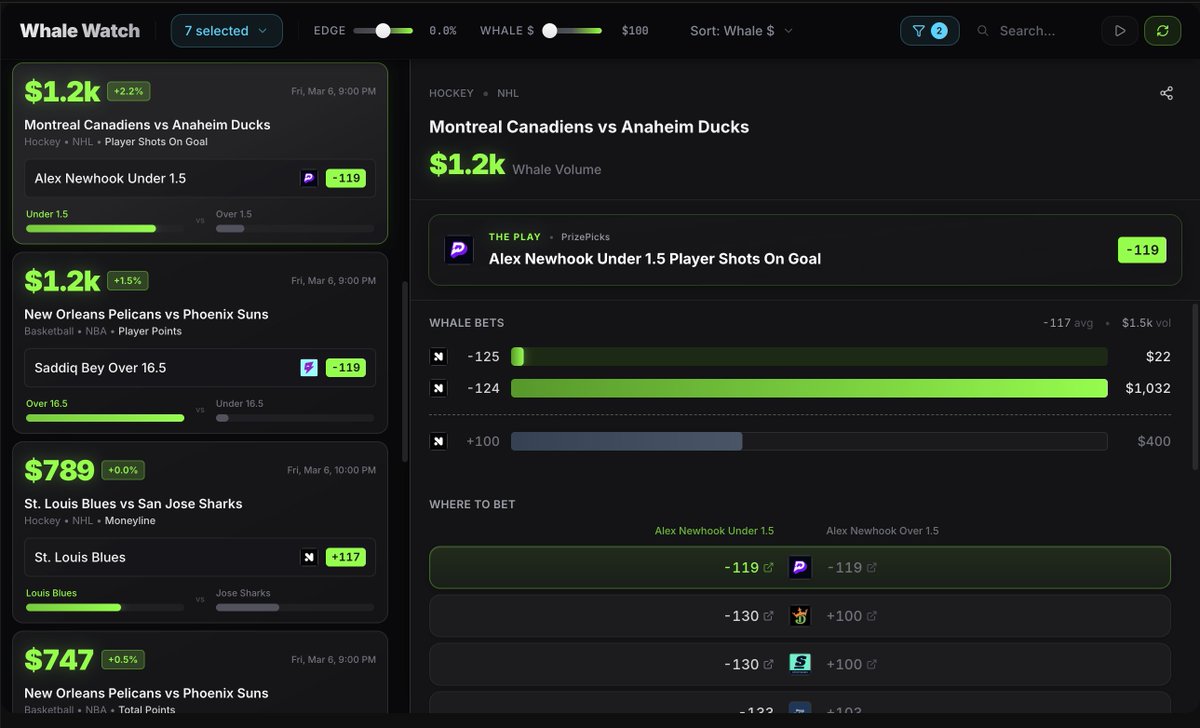
Task: Click the book icon beside the -124 whale bet
Action: pos(438,388)
